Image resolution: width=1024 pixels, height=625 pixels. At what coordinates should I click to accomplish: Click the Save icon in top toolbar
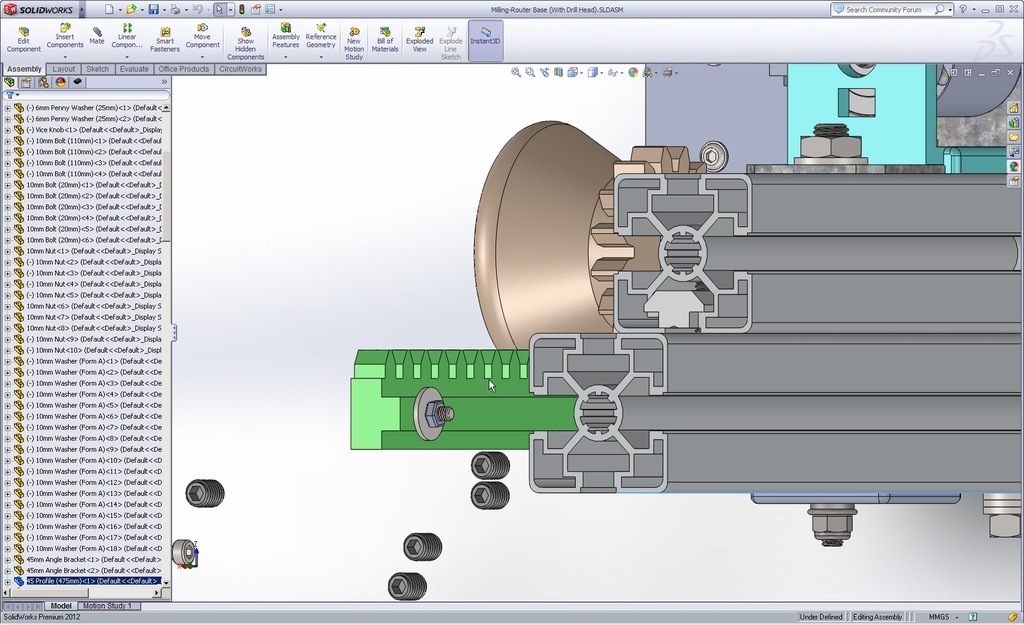(153, 9)
